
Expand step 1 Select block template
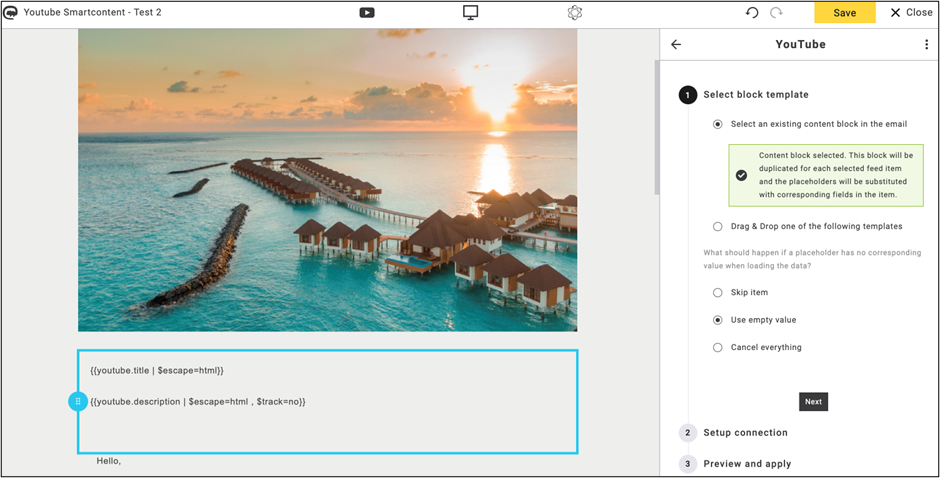(x=756, y=95)
